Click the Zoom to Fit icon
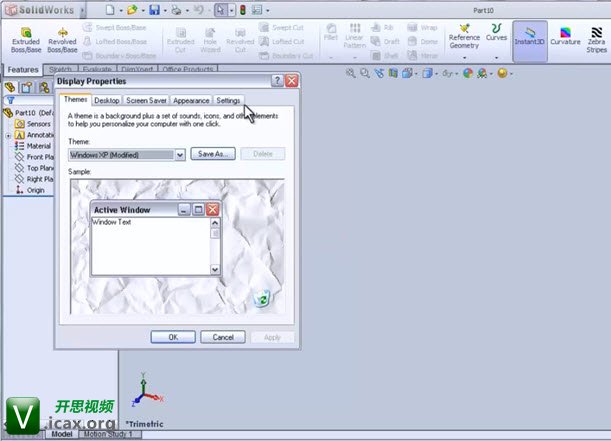This screenshot has height=441, width=611. tap(350, 73)
